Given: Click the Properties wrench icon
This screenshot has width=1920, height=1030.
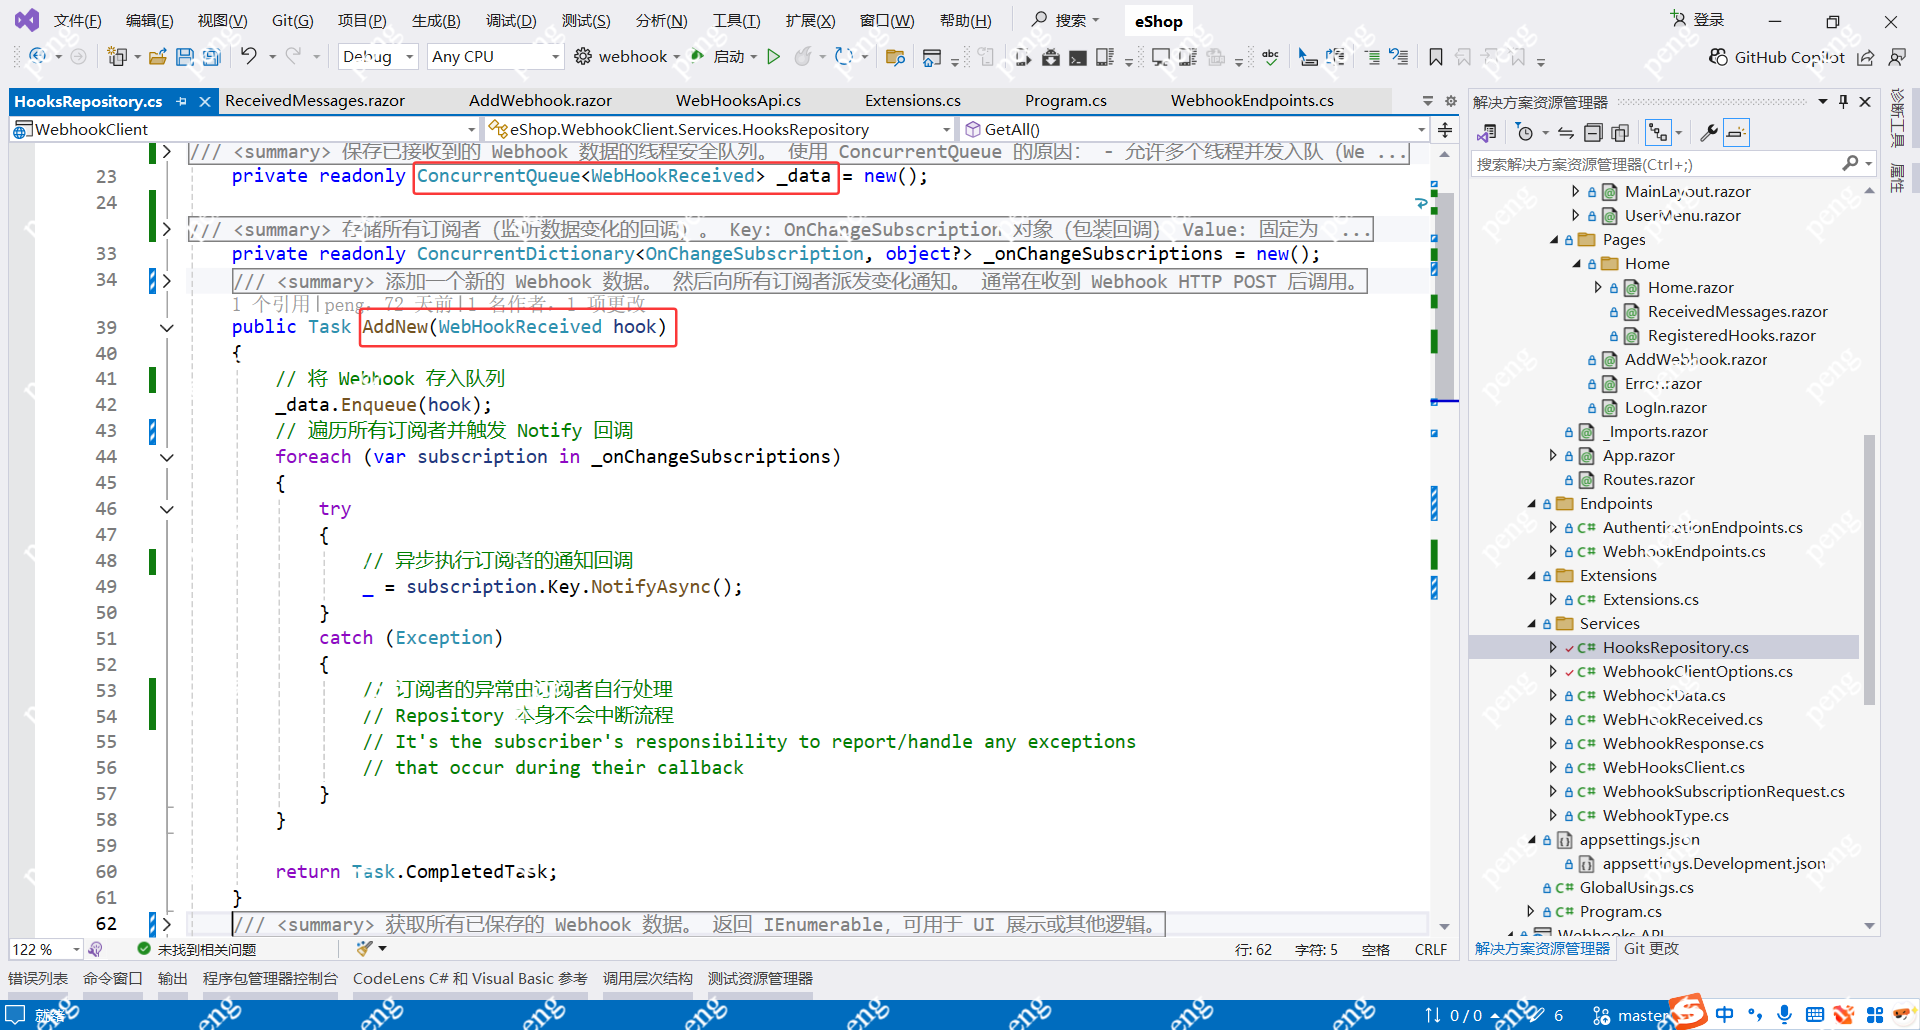Looking at the screenshot, I should pyautogui.click(x=1708, y=133).
